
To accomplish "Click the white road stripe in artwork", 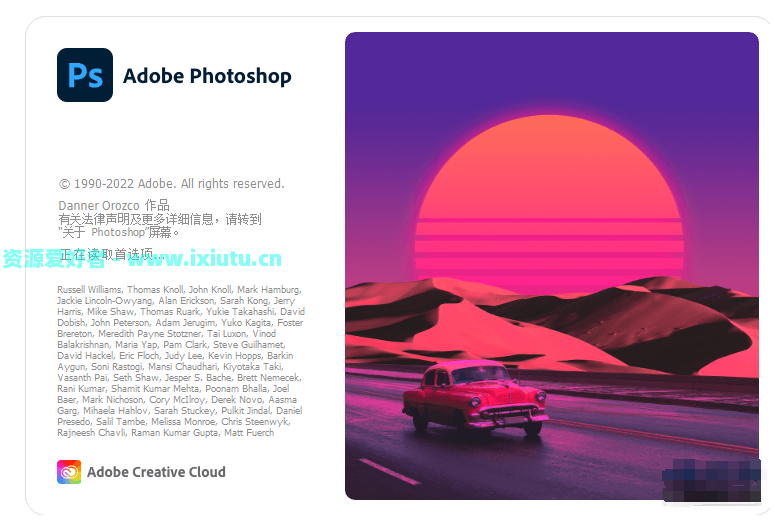I will 389,471.
